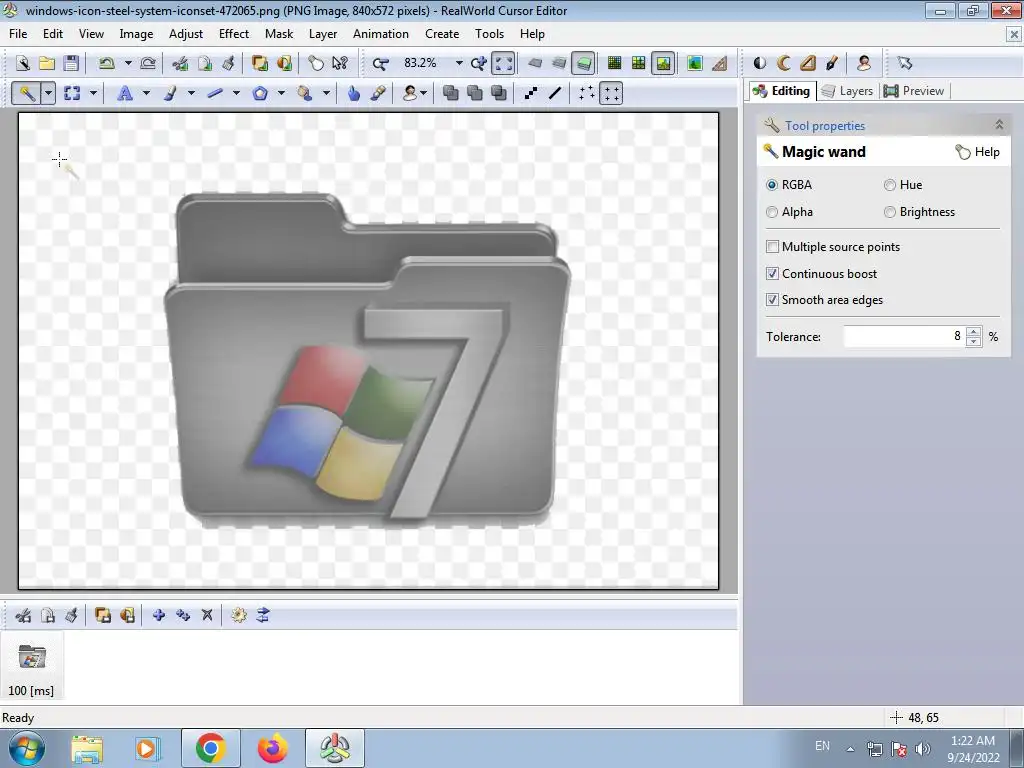Select the Hue radio button
The width and height of the screenshot is (1024, 768).
(889, 185)
